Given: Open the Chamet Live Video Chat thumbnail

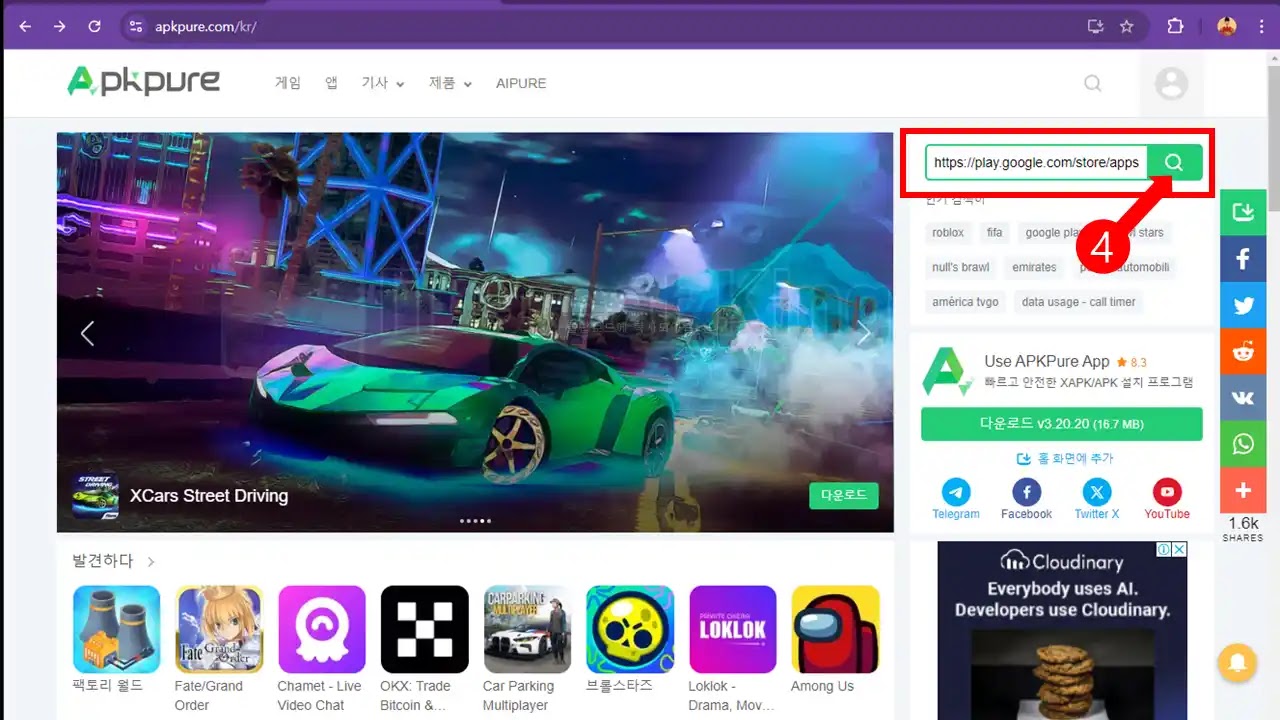Looking at the screenshot, I should [322, 629].
